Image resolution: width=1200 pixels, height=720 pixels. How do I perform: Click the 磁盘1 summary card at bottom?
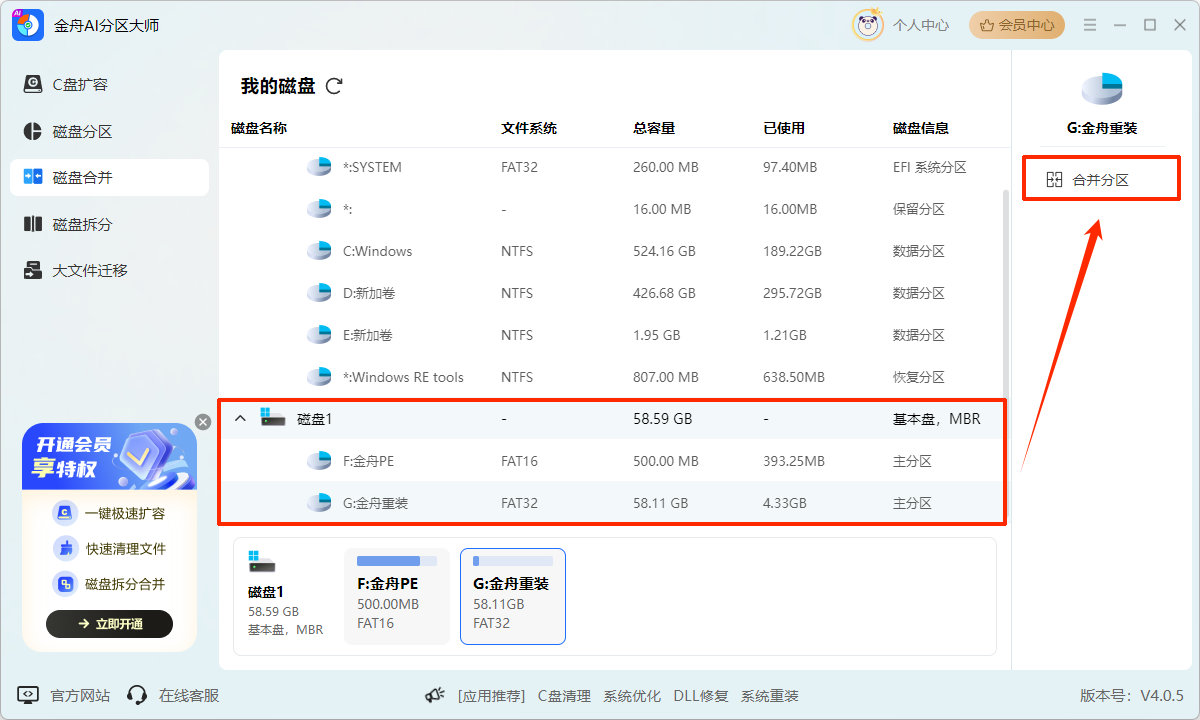tap(286, 596)
